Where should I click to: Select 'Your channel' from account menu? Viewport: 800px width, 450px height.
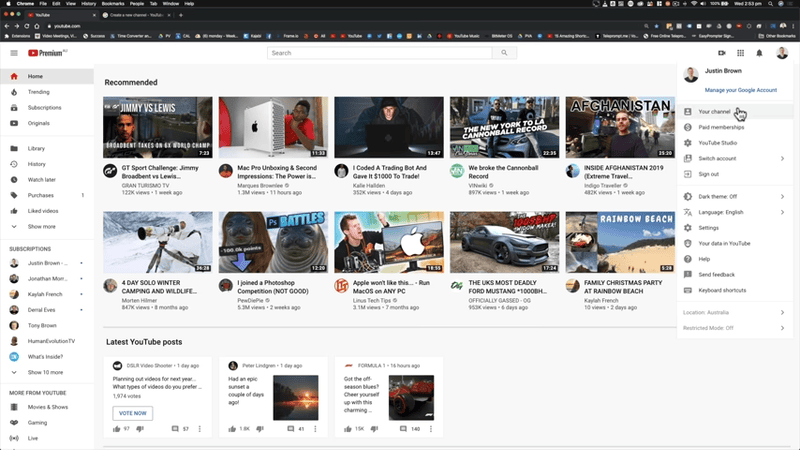(715, 112)
